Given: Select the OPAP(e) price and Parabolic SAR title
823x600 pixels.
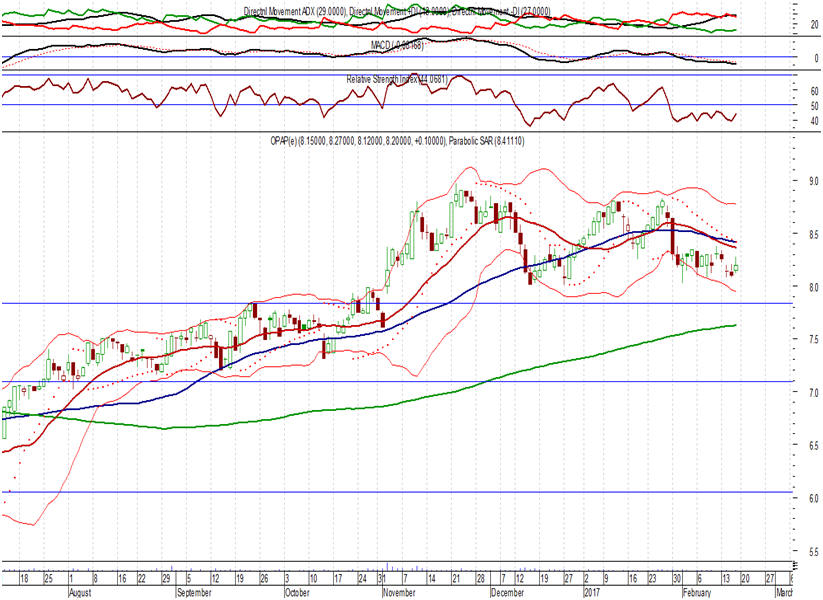Looking at the screenshot, I should (x=397, y=140).
